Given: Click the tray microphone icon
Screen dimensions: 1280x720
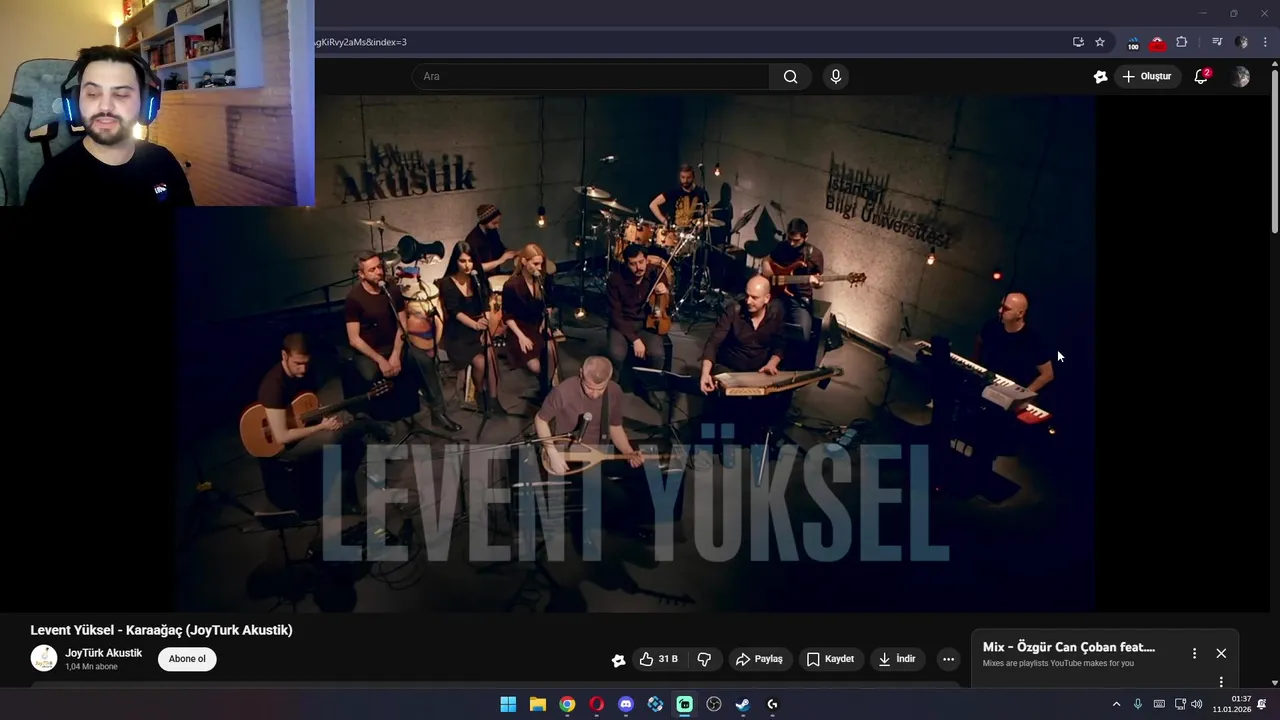Looking at the screenshot, I should [x=1138, y=704].
